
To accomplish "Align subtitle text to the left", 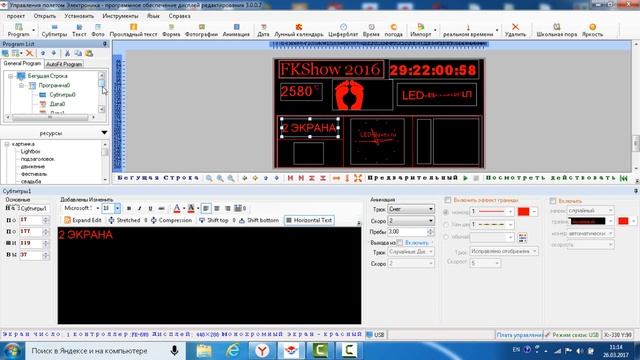I will (206, 208).
